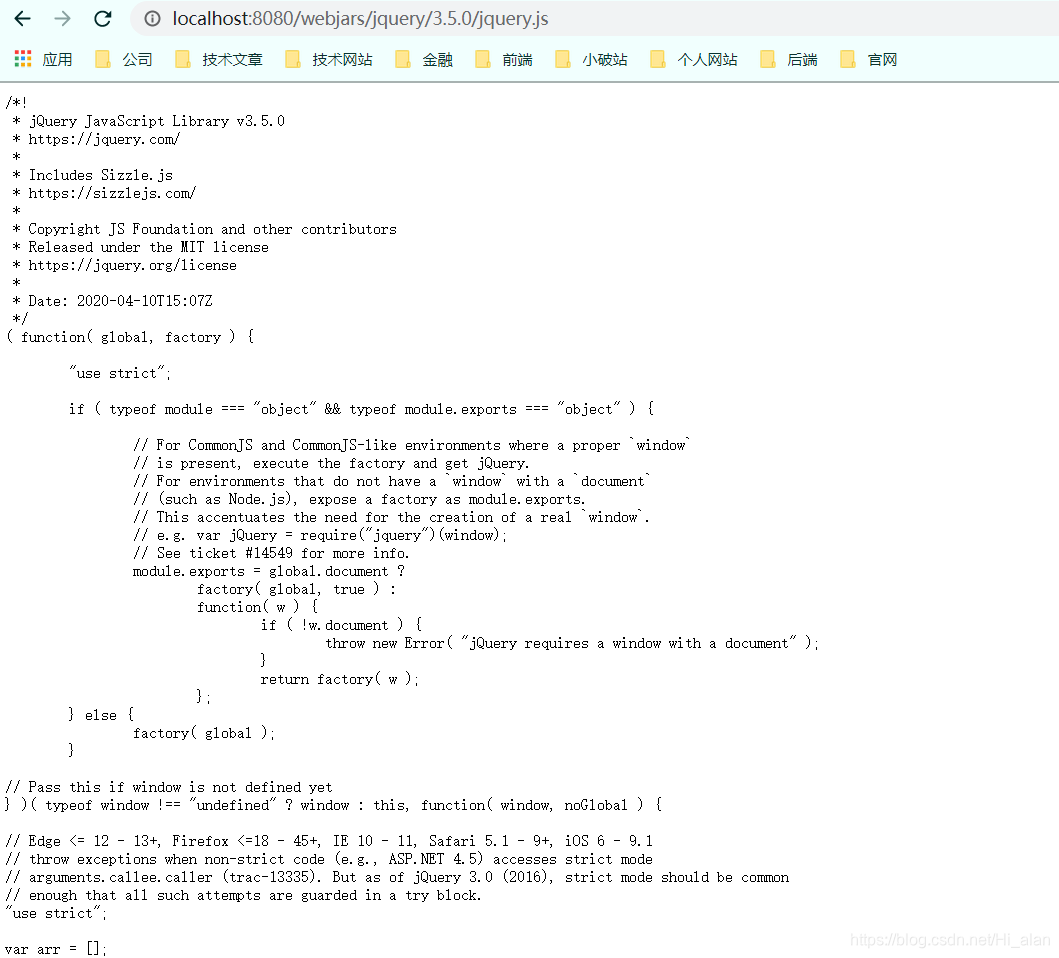Image resolution: width=1059 pixels, height=958 pixels.
Task: Click the 'enough that all such attempts' comment
Action: [x=243, y=895]
